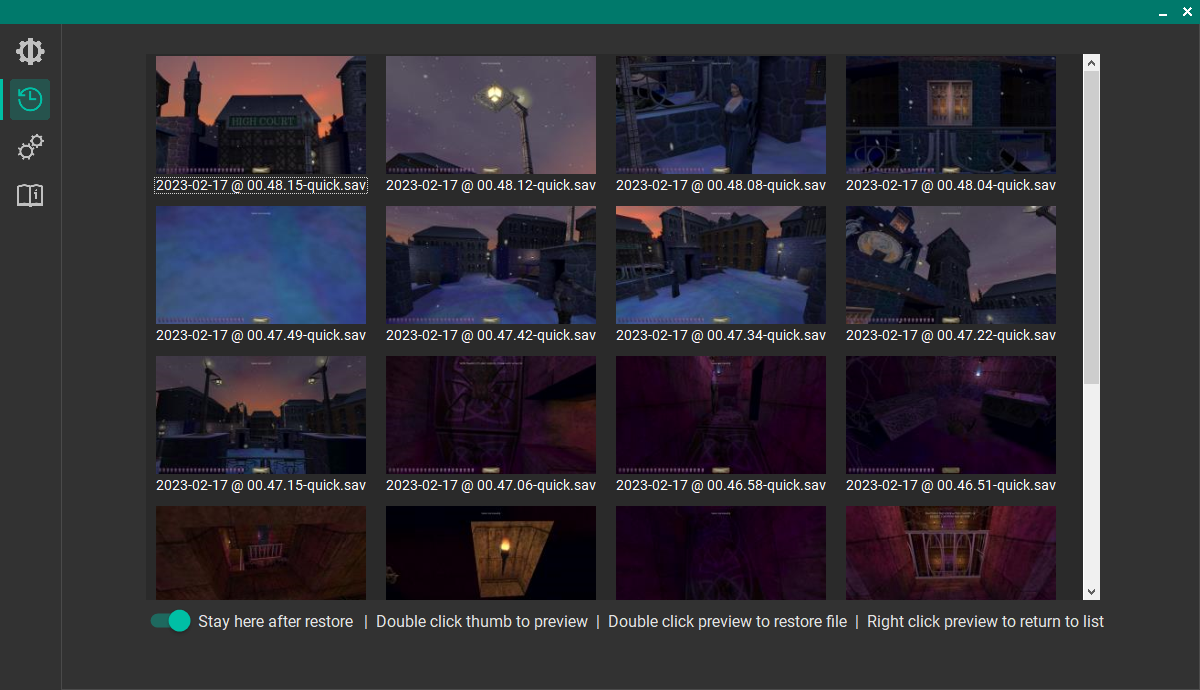Click filename label 2023-02-17 @ 00.47.49-quick.sav
This screenshot has height=690, width=1200.
(x=261, y=335)
